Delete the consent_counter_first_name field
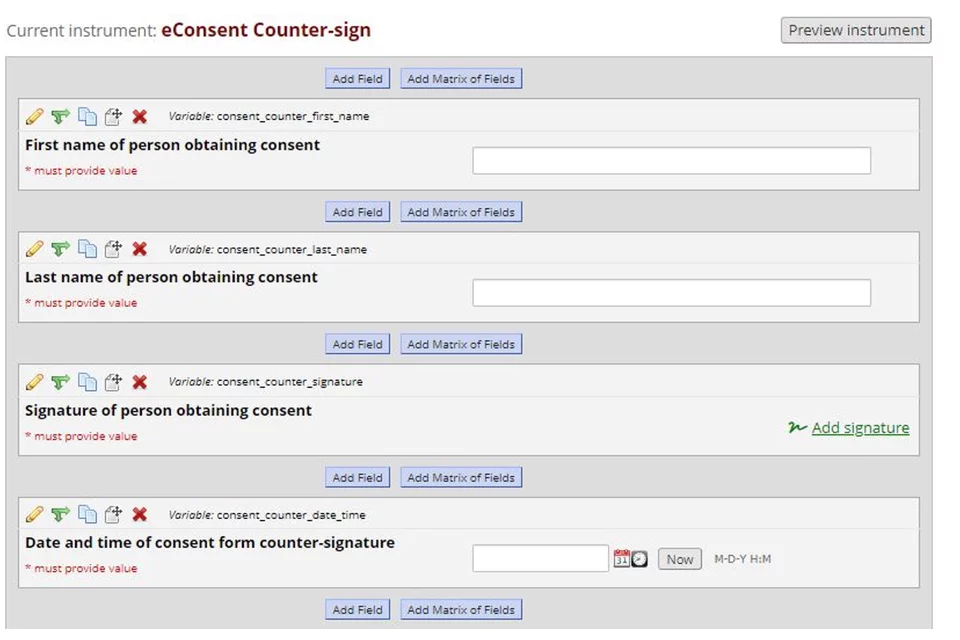 [x=140, y=116]
